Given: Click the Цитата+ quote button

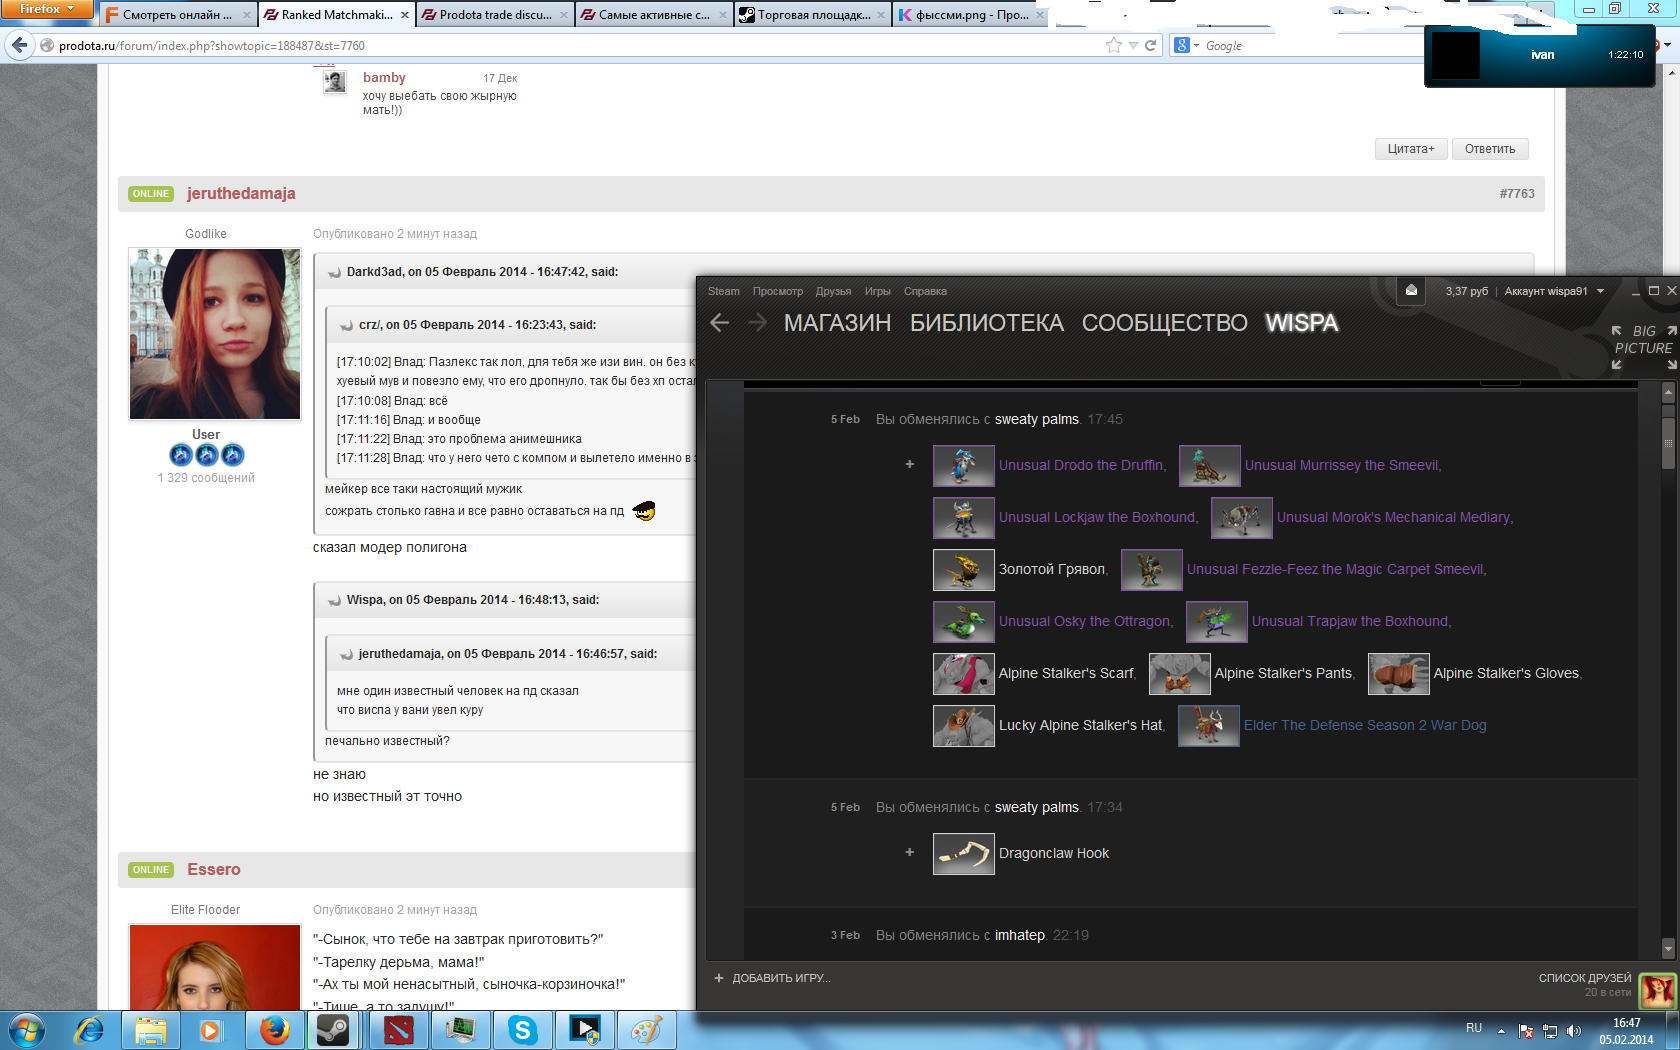Looking at the screenshot, I should (x=1410, y=149).
